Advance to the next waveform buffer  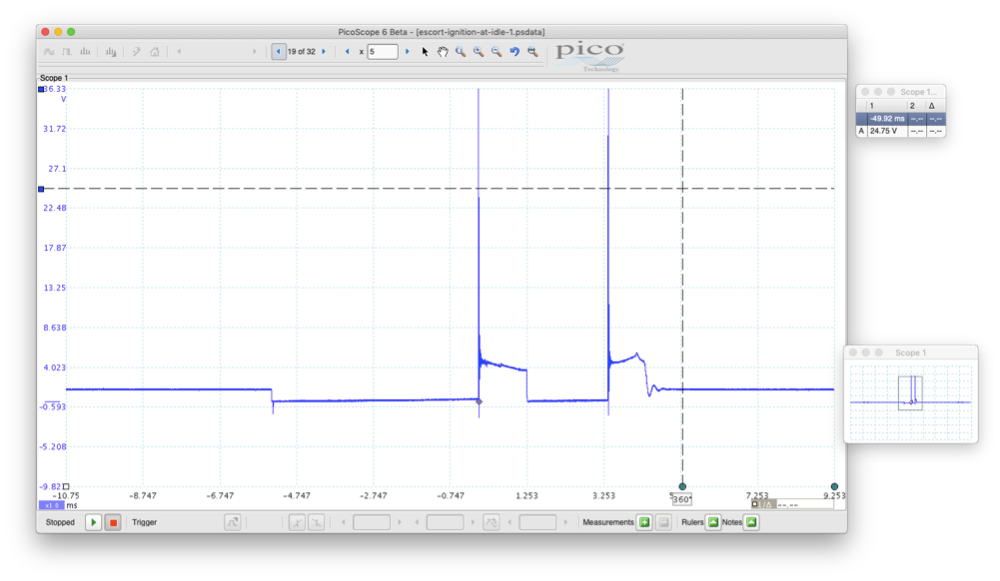(323, 51)
